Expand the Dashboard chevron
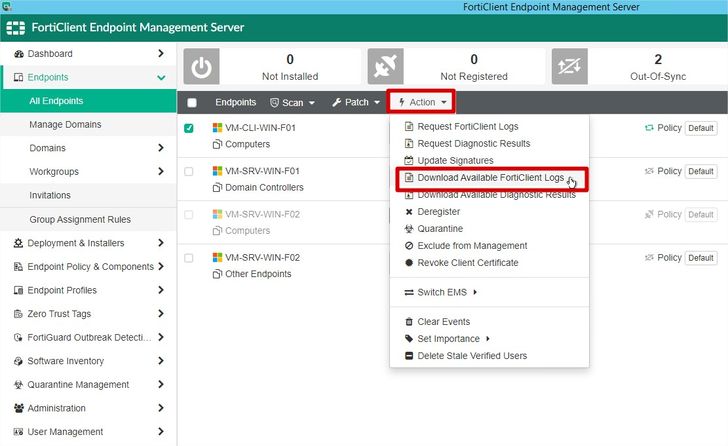Viewport: 728px width, 446px height. pyautogui.click(x=161, y=53)
